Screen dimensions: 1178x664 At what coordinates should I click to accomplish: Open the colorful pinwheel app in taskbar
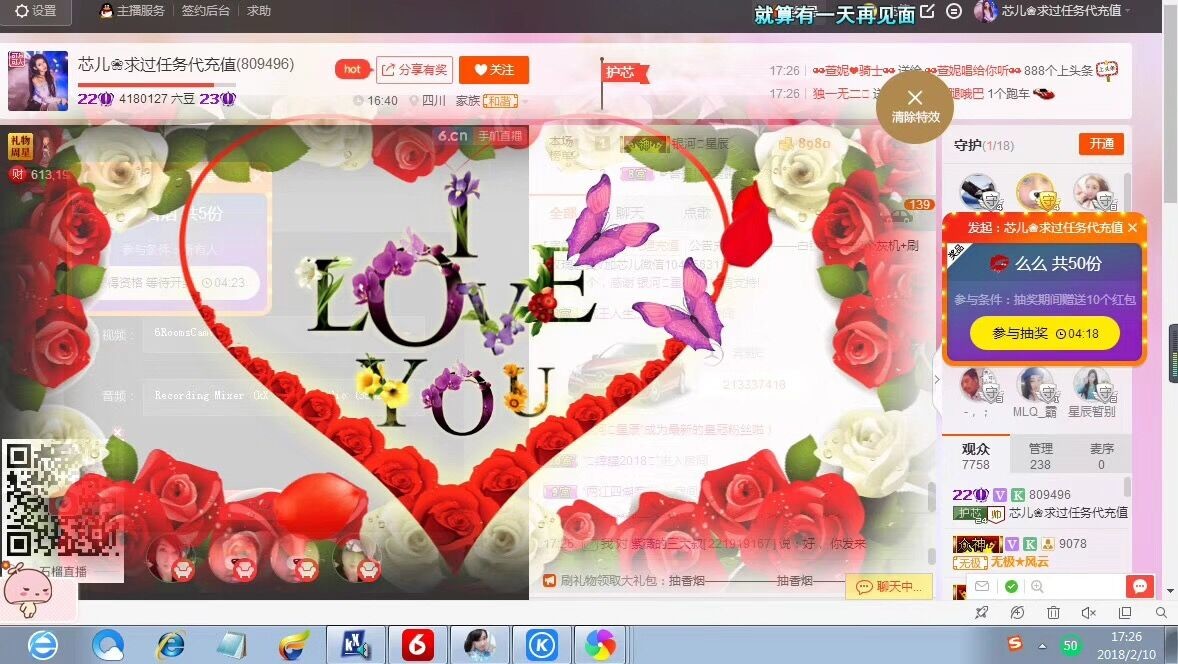(x=600, y=644)
